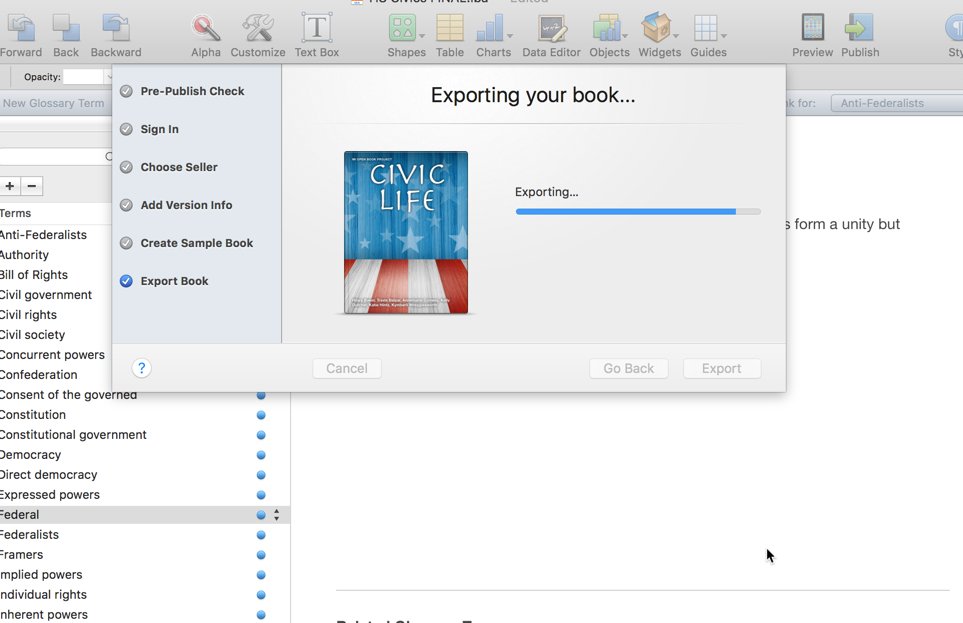The width and height of the screenshot is (963, 623).
Task: Click the Create Sample Book checkmark
Action: coord(126,243)
